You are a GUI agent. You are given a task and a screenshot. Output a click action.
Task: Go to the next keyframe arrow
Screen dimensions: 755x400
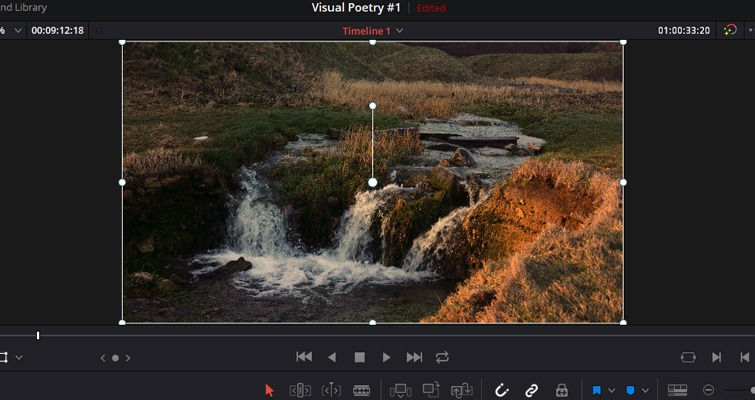128,358
